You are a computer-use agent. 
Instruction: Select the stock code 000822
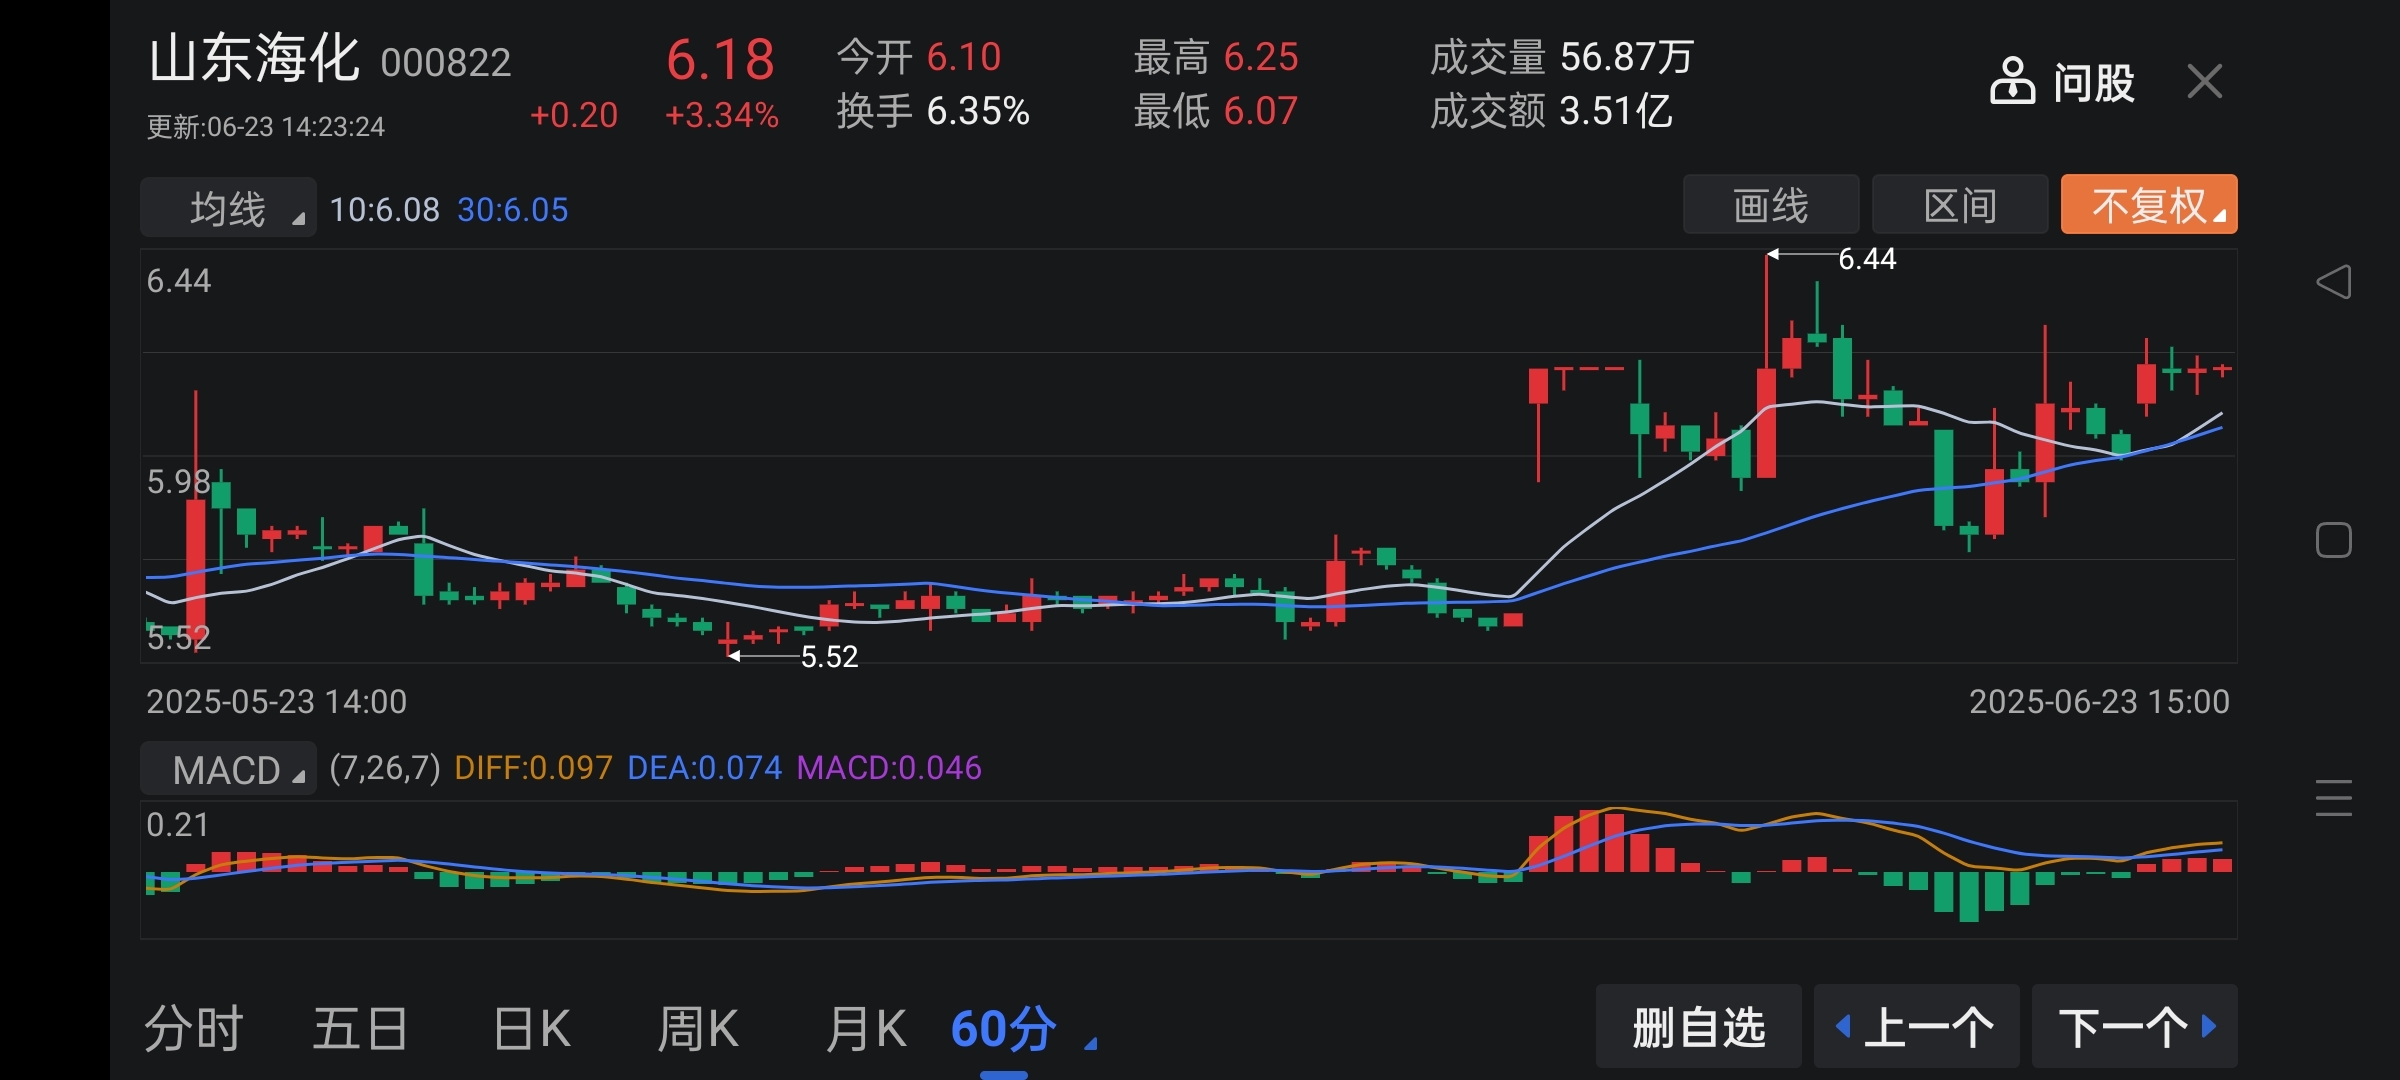tap(446, 63)
